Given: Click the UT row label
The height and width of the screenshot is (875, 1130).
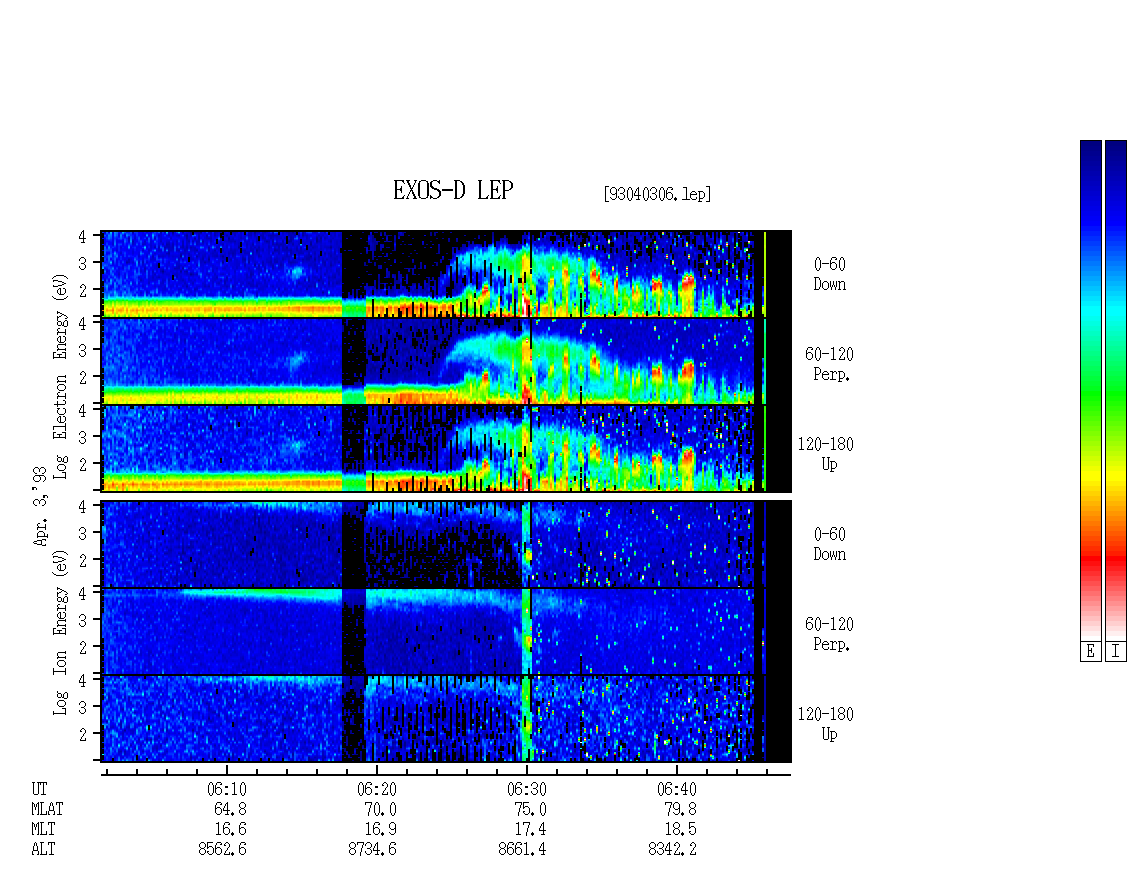Looking at the screenshot, I should pyautogui.click(x=39, y=789).
